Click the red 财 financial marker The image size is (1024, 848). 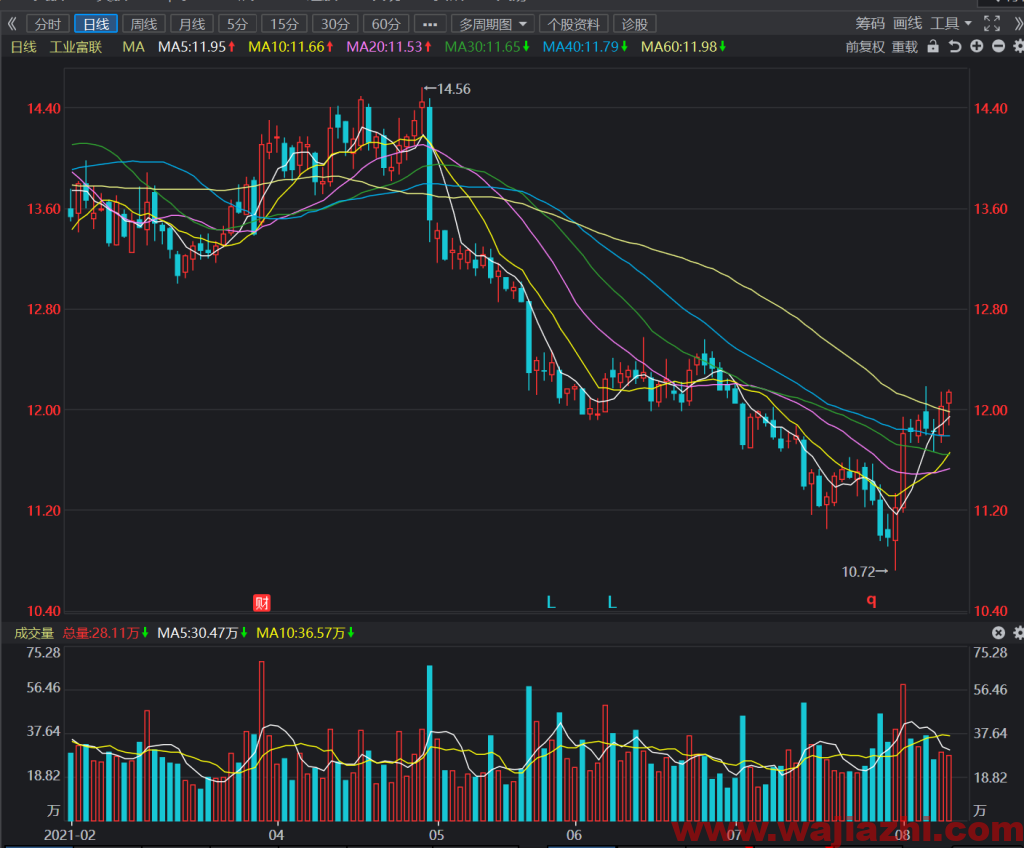point(262,602)
